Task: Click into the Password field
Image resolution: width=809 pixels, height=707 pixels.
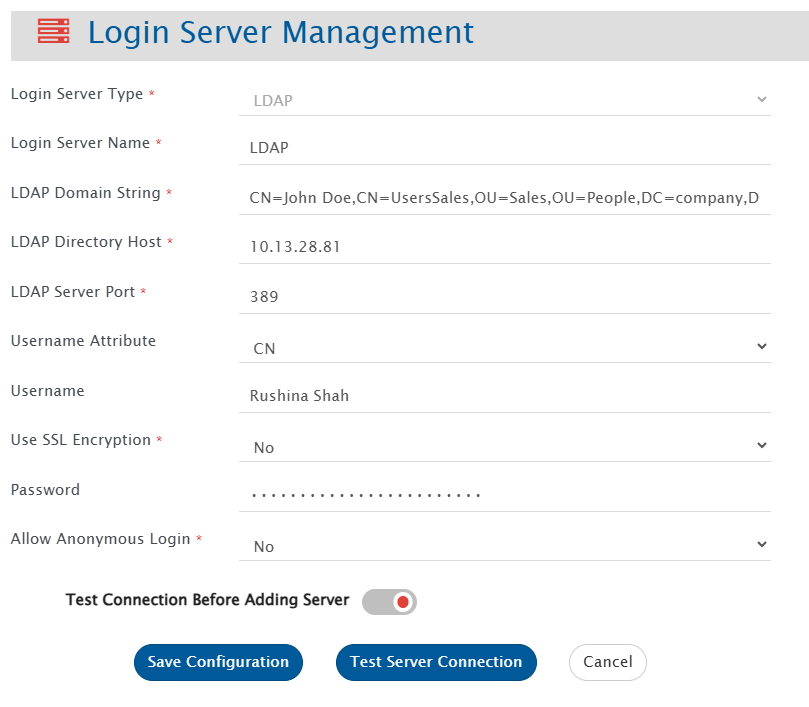Action: tap(505, 495)
